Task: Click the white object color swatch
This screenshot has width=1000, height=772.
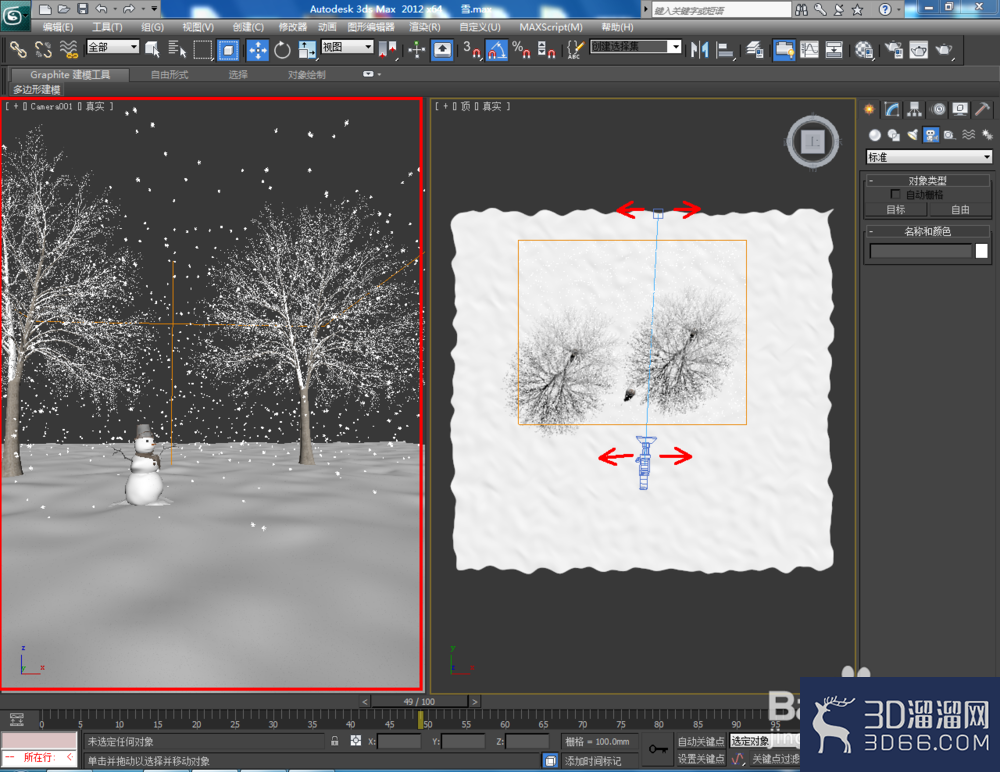Action: (982, 251)
